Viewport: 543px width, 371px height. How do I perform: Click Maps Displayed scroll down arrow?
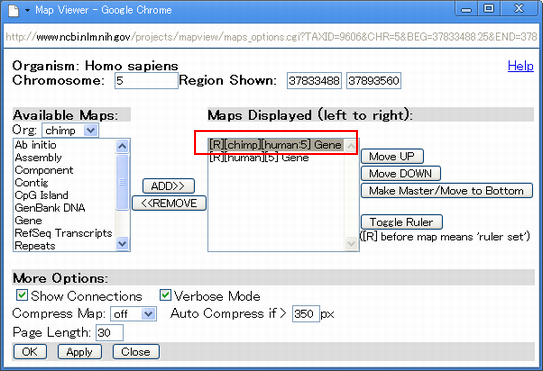351,244
